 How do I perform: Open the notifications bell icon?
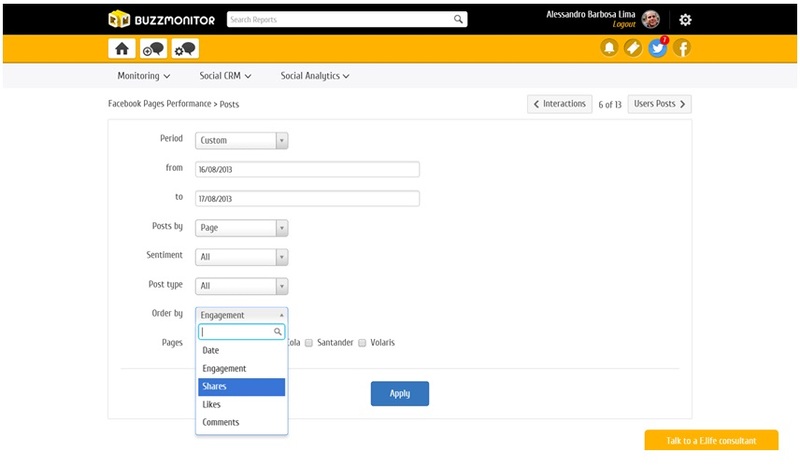[609, 48]
